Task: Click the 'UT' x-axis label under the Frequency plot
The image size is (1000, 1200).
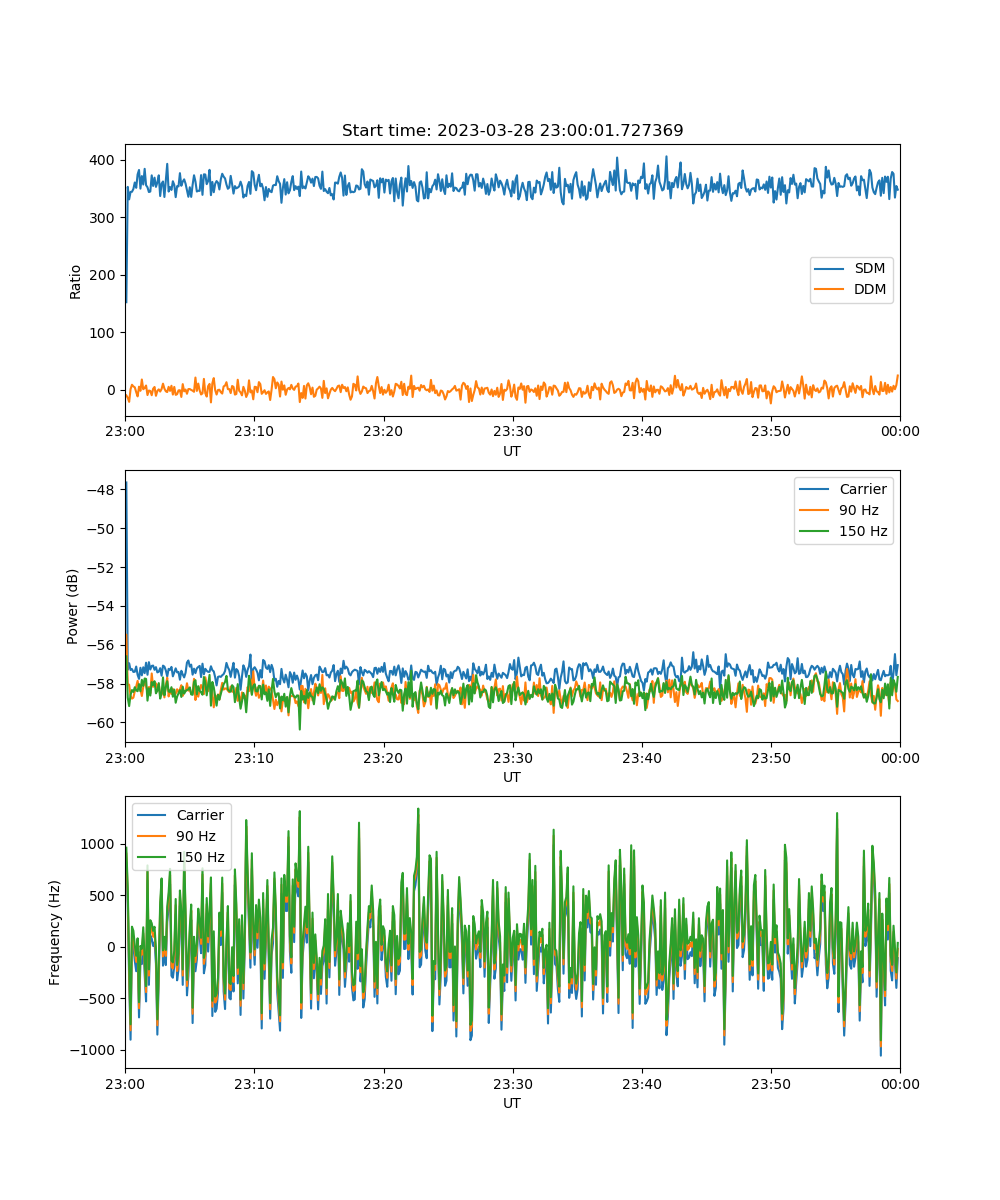Action: pyautogui.click(x=512, y=1103)
